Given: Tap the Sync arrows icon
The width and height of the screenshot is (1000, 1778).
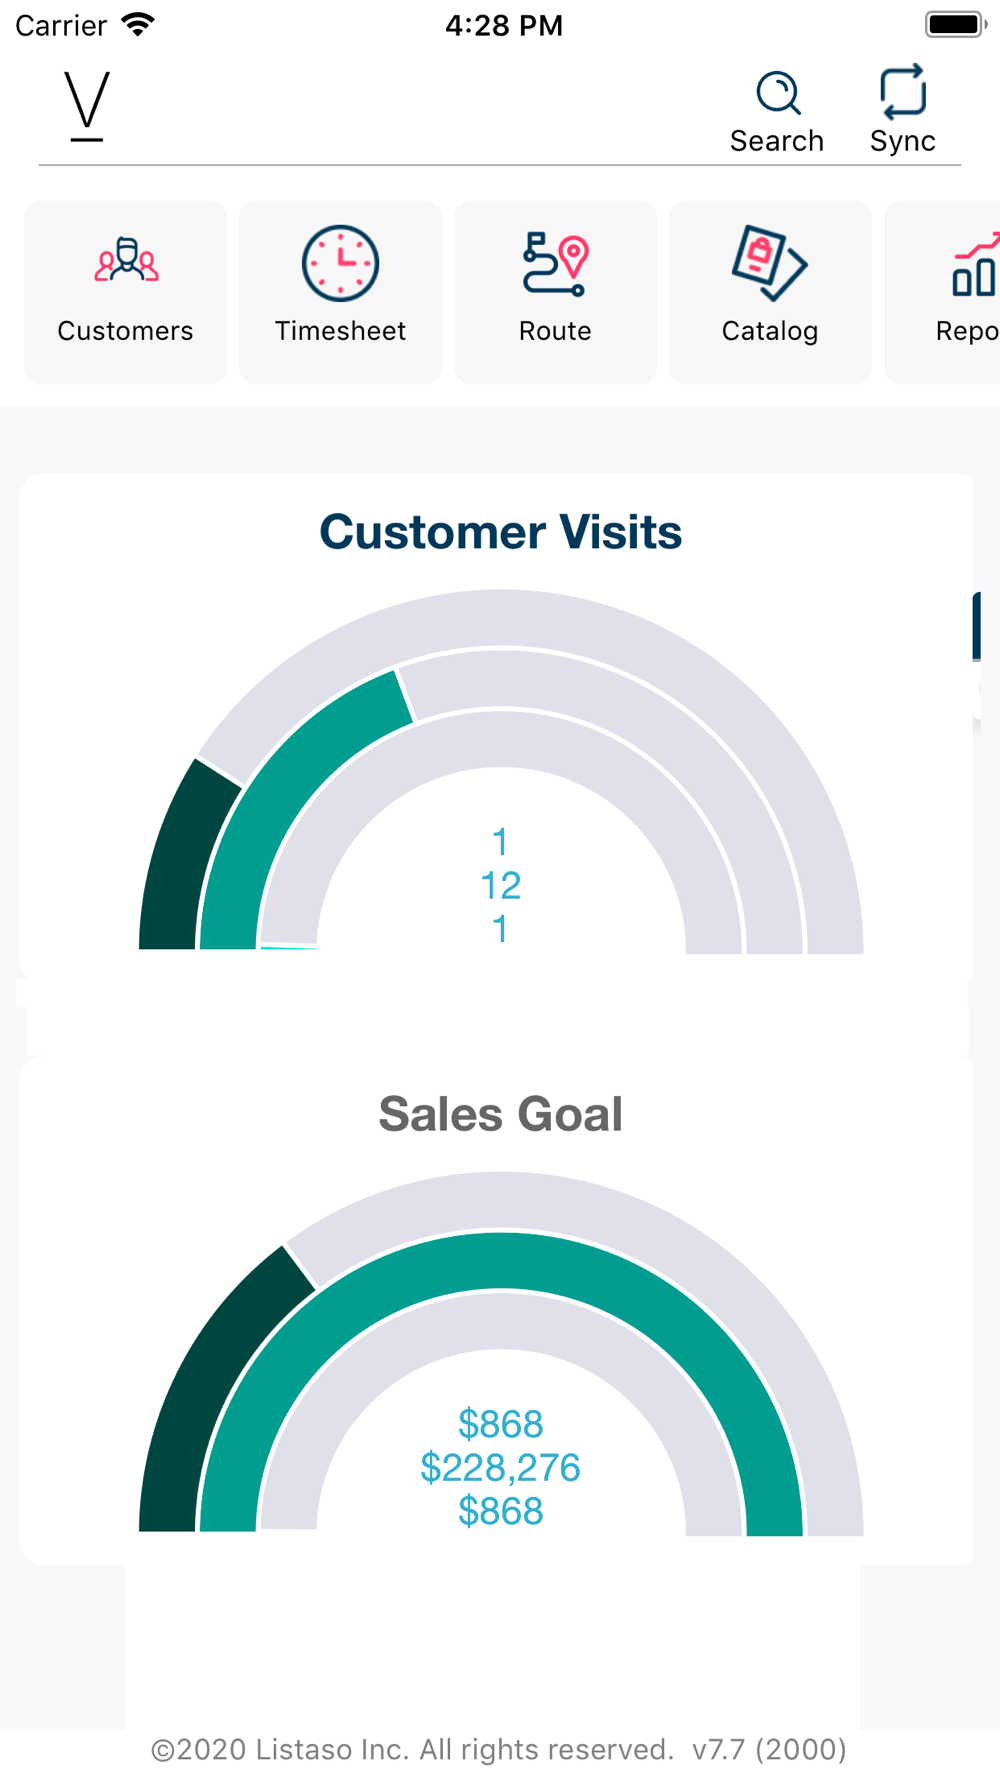Looking at the screenshot, I should click(x=903, y=91).
